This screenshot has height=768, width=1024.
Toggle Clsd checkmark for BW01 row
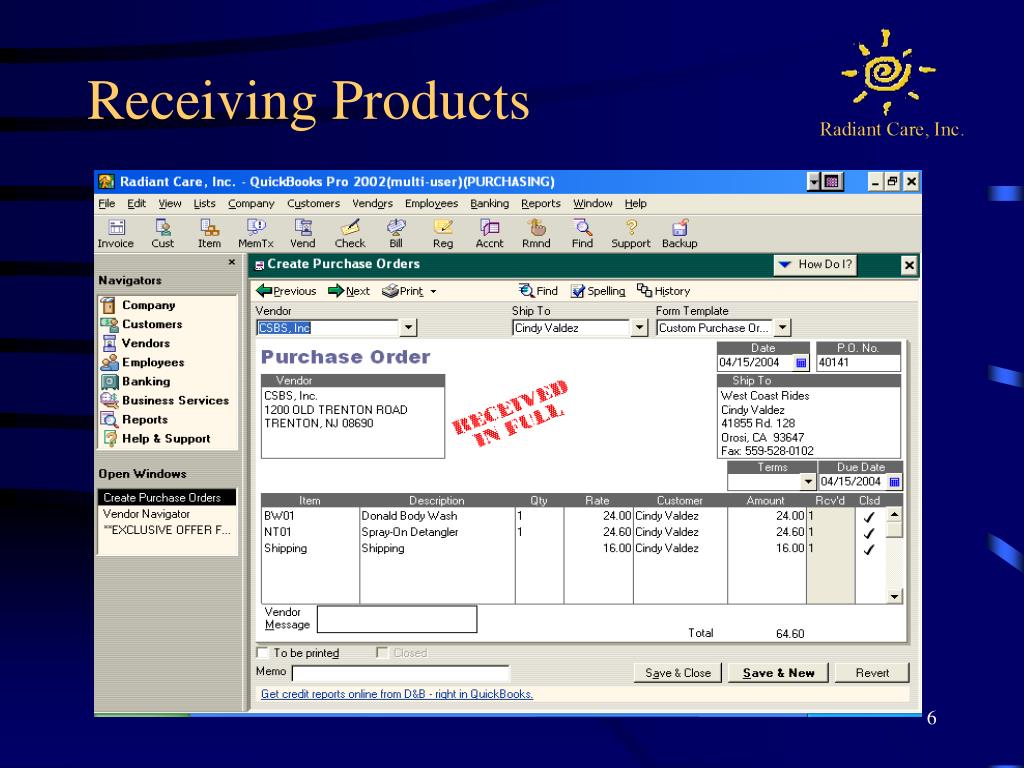coord(869,517)
